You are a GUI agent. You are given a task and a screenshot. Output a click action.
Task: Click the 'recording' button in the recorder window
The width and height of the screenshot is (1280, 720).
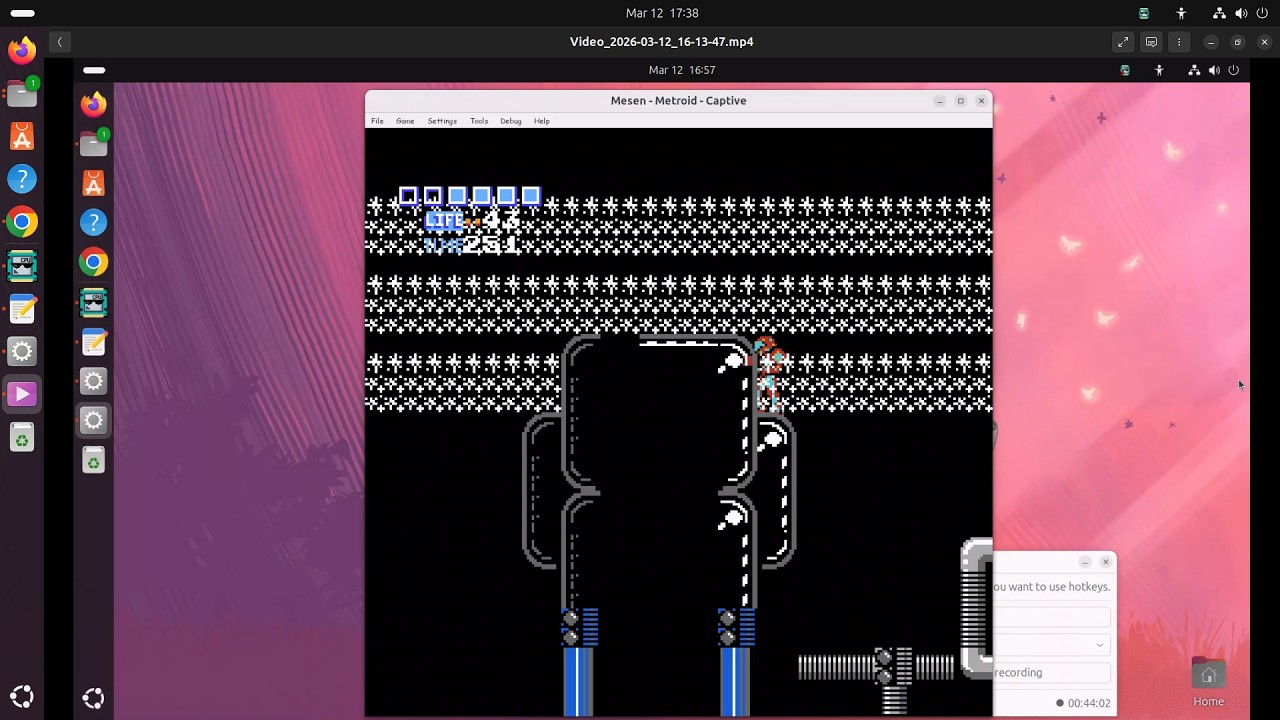(1052, 672)
